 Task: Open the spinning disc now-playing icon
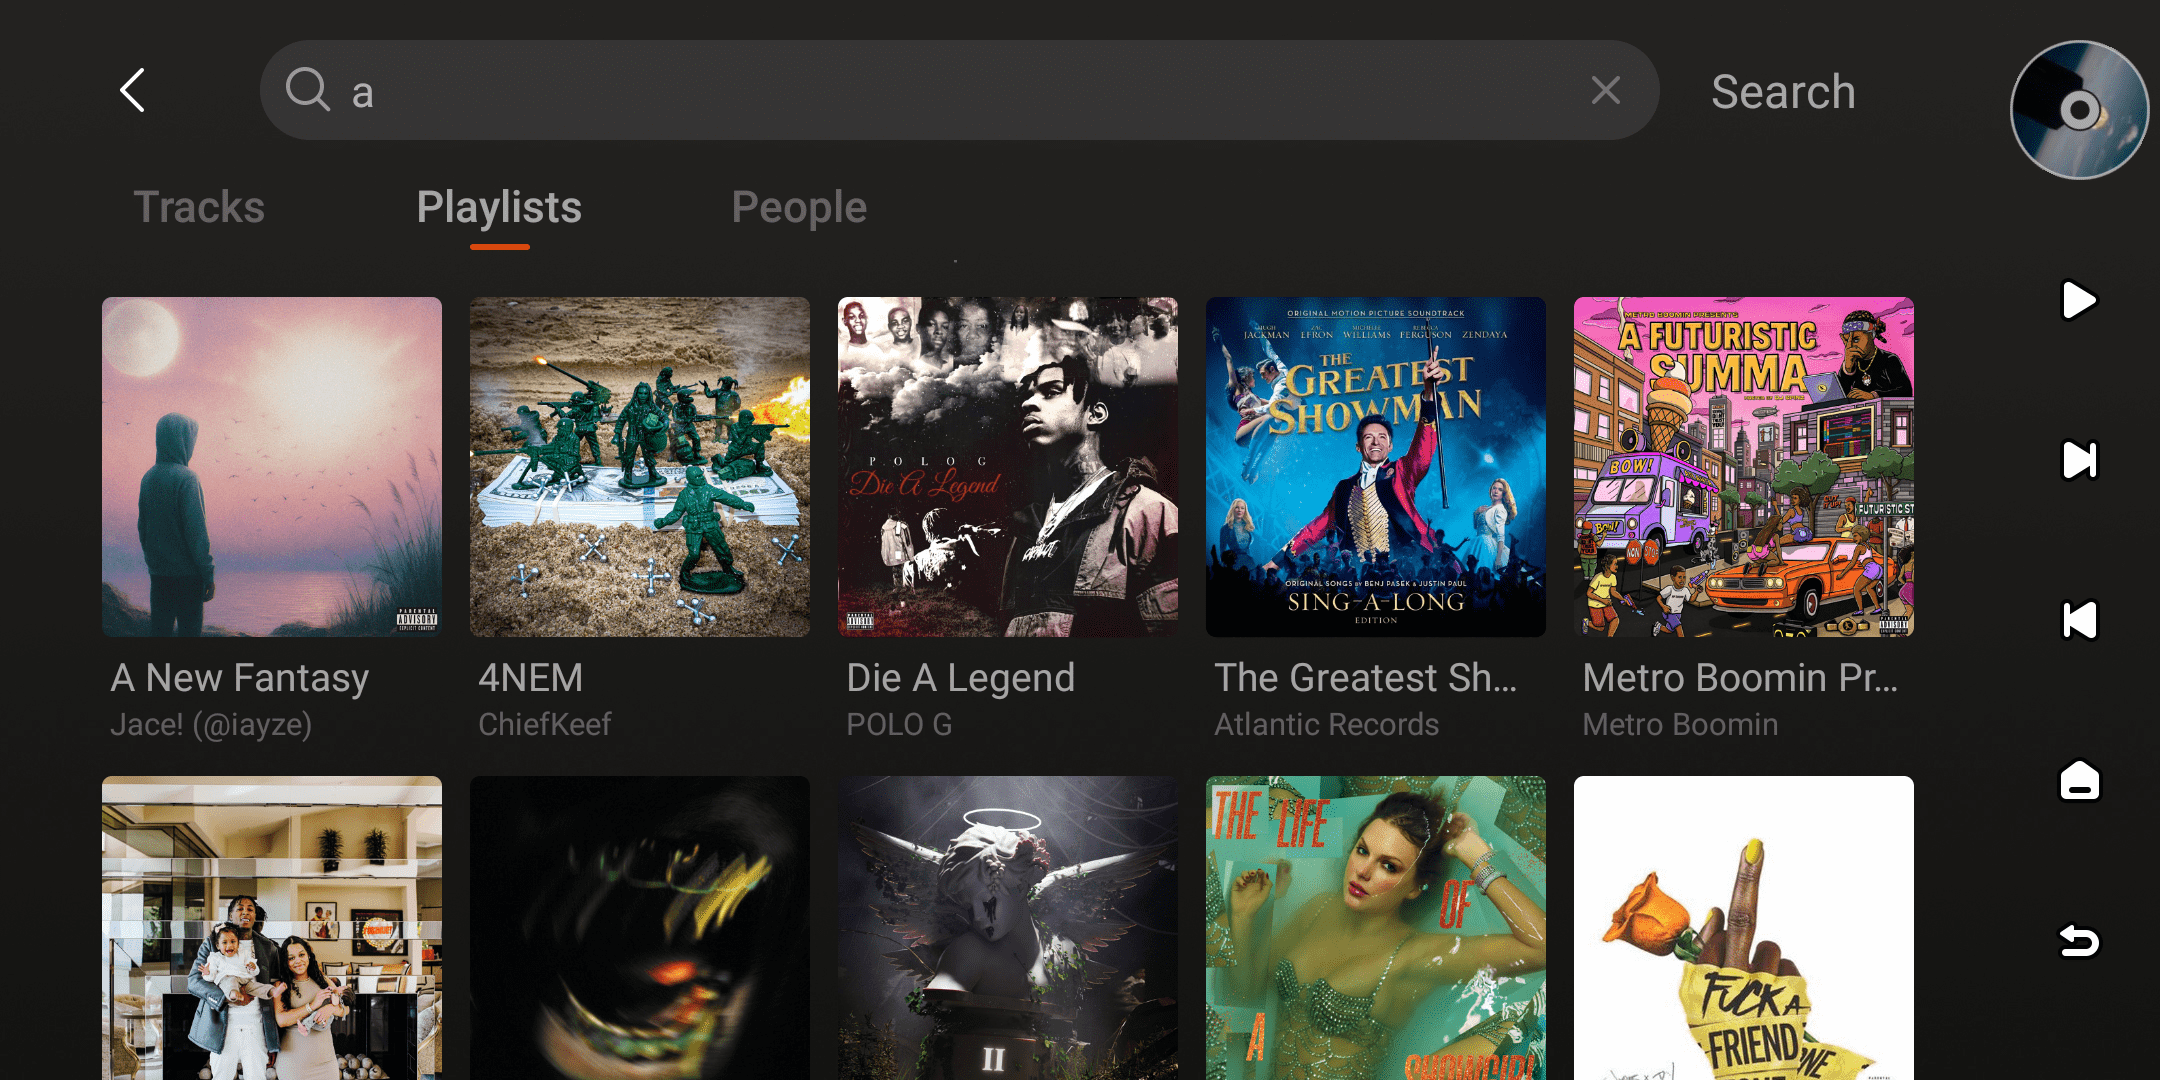pos(2079,110)
